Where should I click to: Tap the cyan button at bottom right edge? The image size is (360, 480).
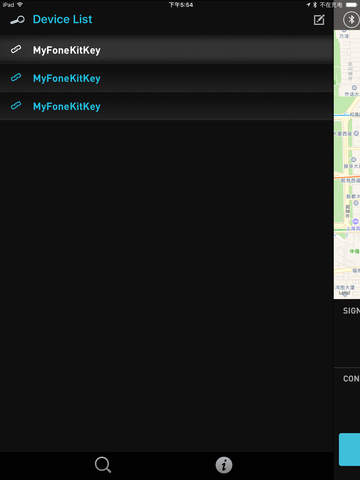349,449
